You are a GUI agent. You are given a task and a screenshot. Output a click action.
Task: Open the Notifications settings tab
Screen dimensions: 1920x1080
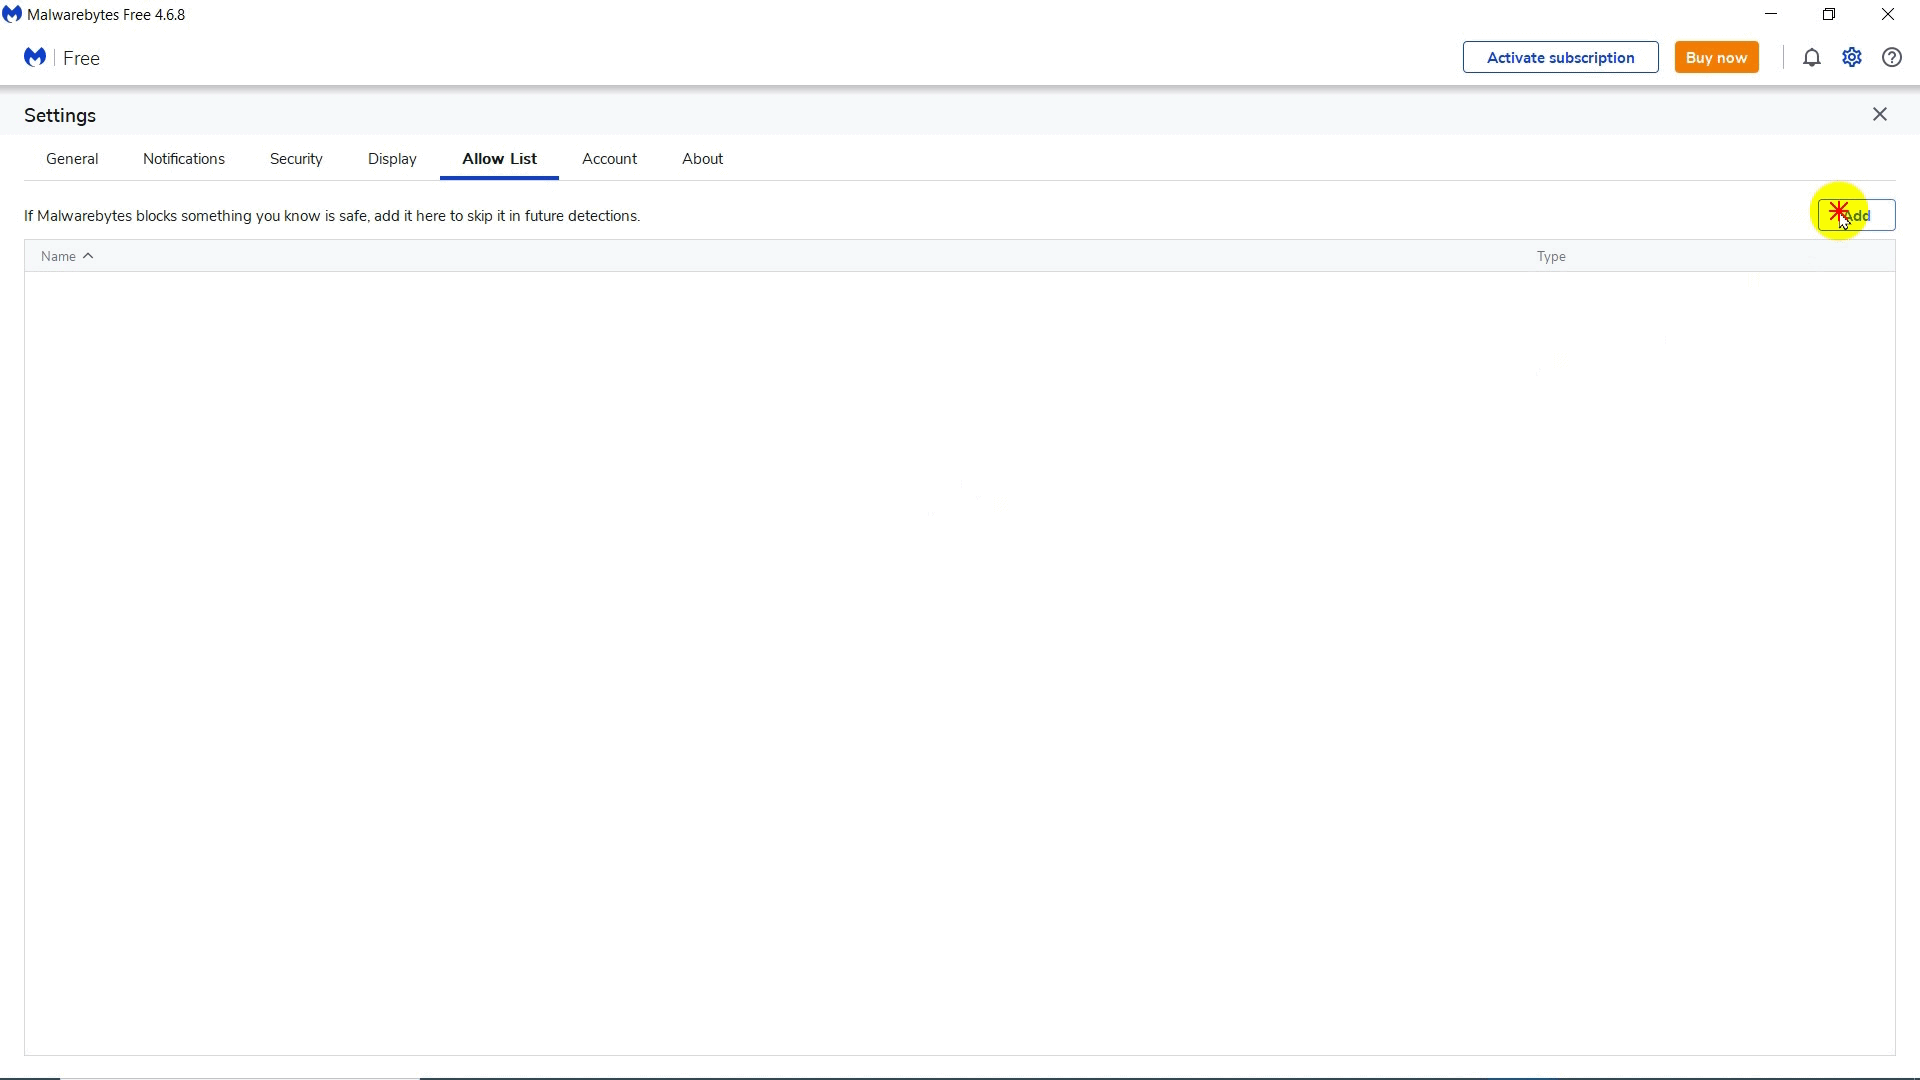click(x=183, y=159)
